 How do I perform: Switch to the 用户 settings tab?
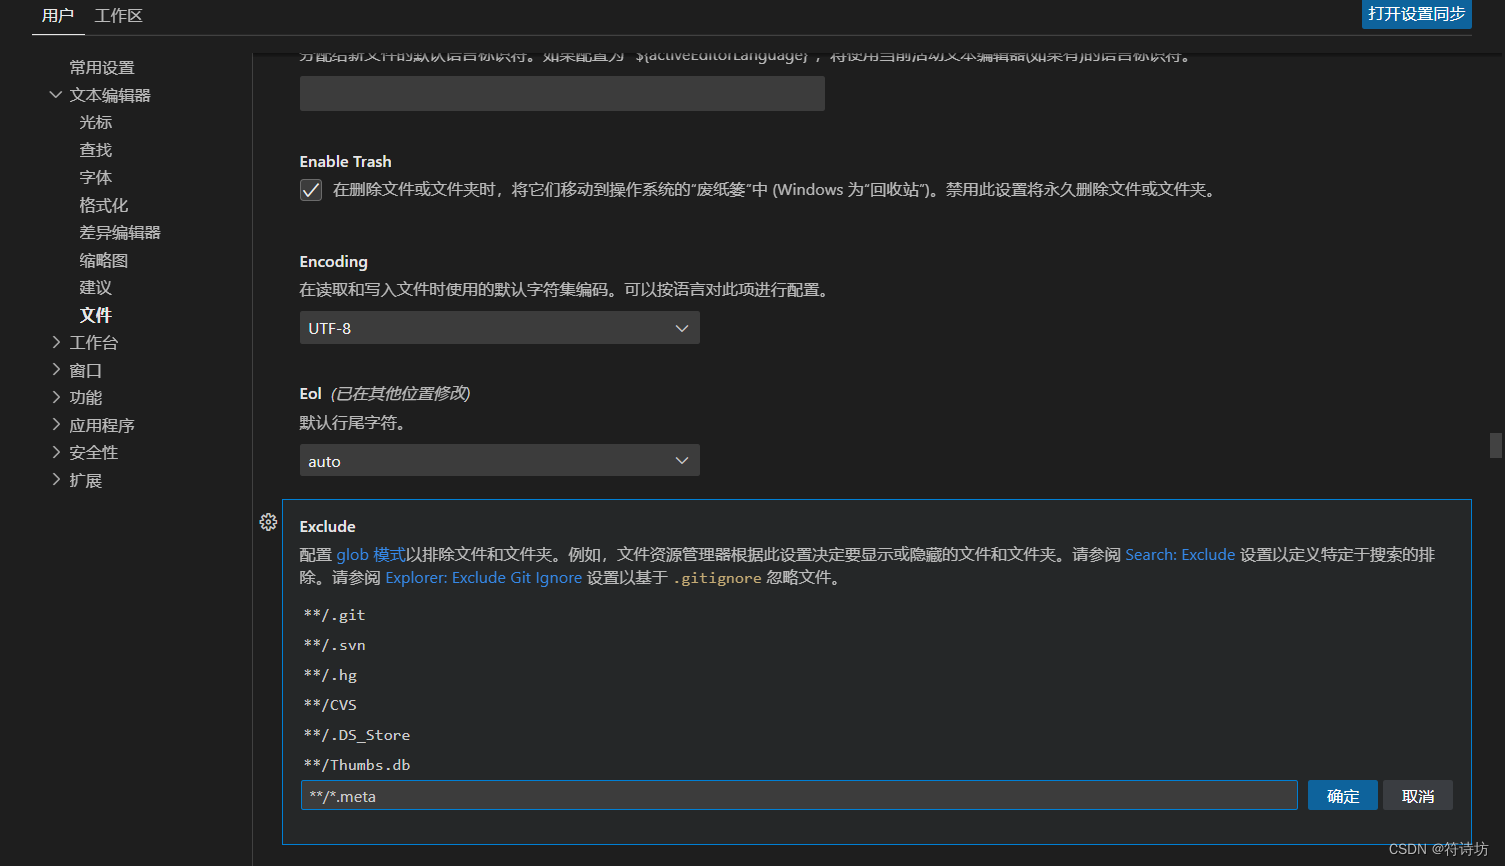(58, 16)
